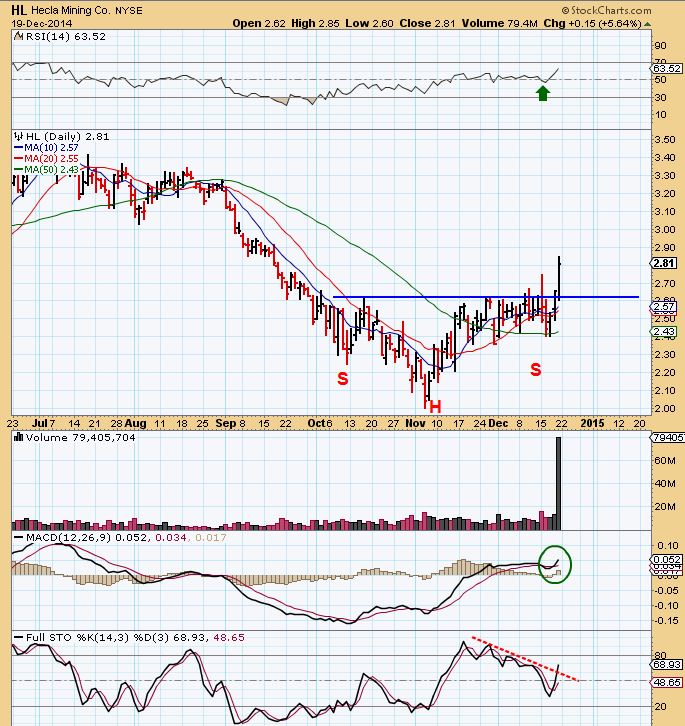Click the 2.81 last price tag on right axis
The width and height of the screenshot is (685, 726).
664,263
